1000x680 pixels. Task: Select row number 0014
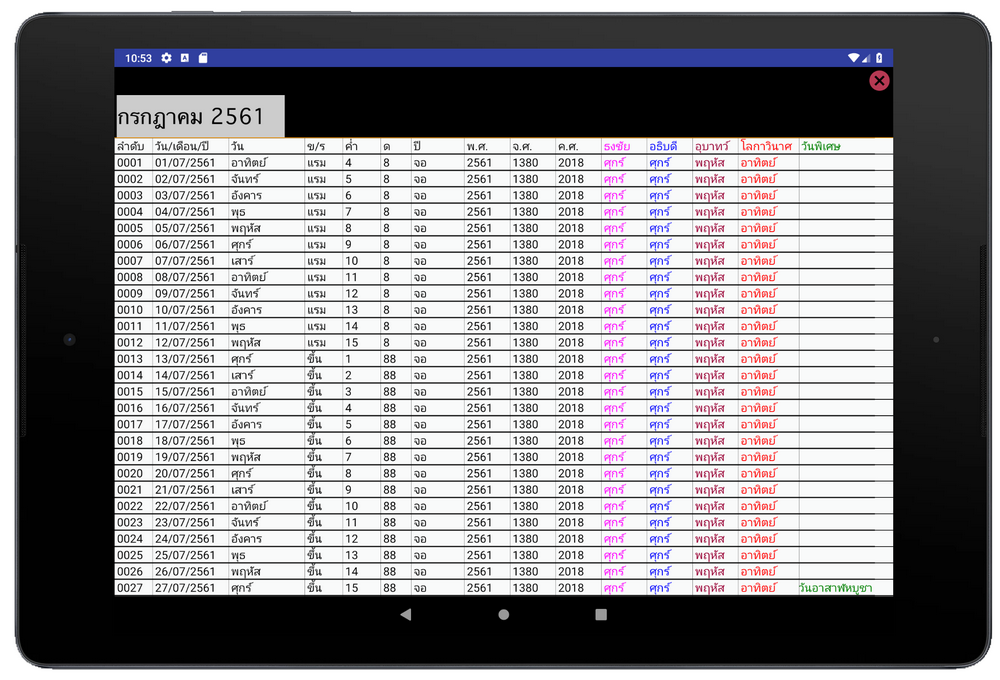pyautogui.click(x=130, y=376)
